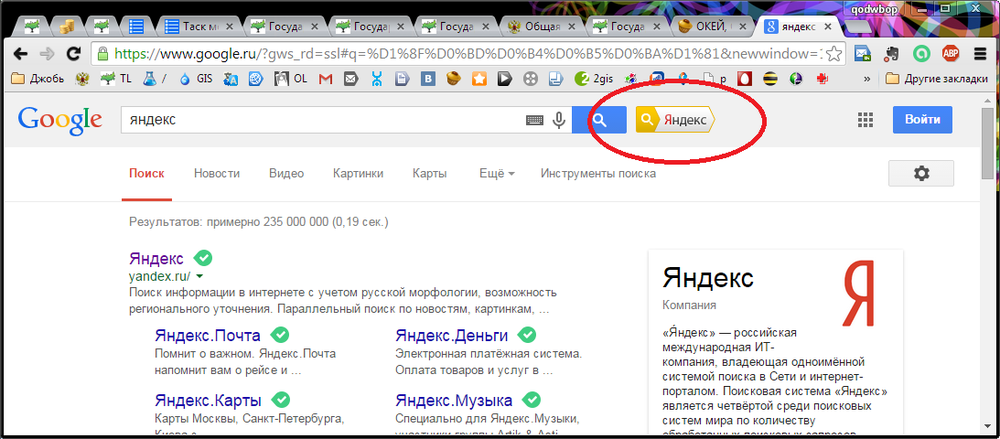Open the orange star bookmark icon
The width and height of the screenshot is (1000, 439).
pyautogui.click(x=479, y=79)
